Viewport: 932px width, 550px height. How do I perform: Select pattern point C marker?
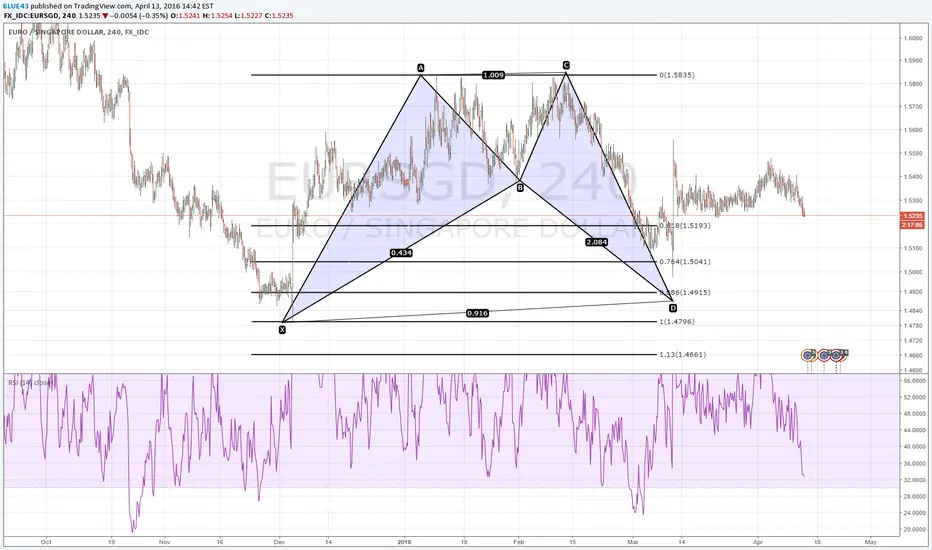point(566,65)
